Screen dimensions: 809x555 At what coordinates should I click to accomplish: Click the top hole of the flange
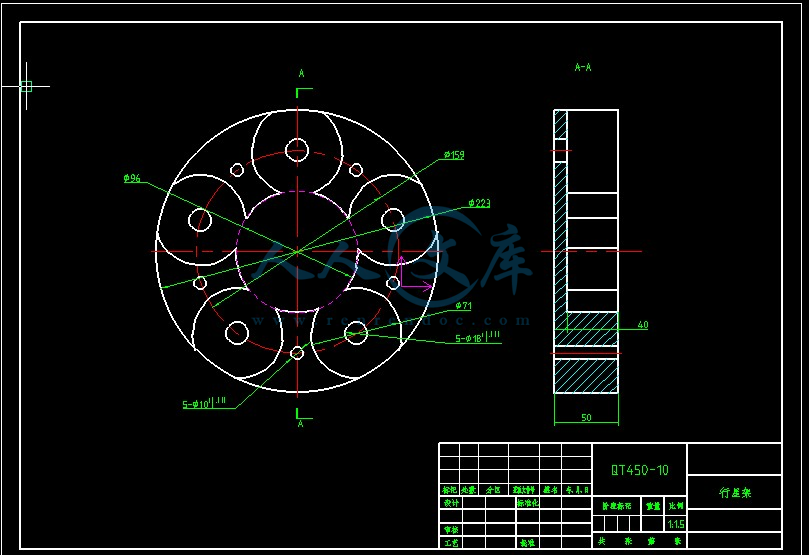297,150
